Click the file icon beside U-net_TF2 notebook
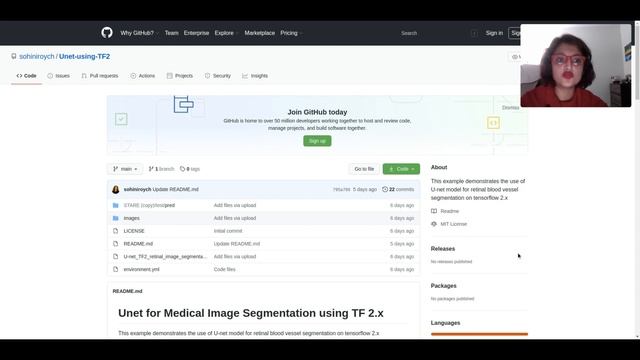640x360 pixels. 116,257
